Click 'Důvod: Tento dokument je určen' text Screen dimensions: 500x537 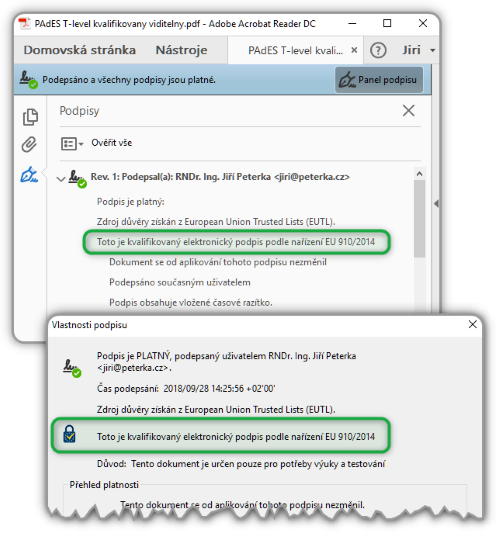tap(241, 464)
